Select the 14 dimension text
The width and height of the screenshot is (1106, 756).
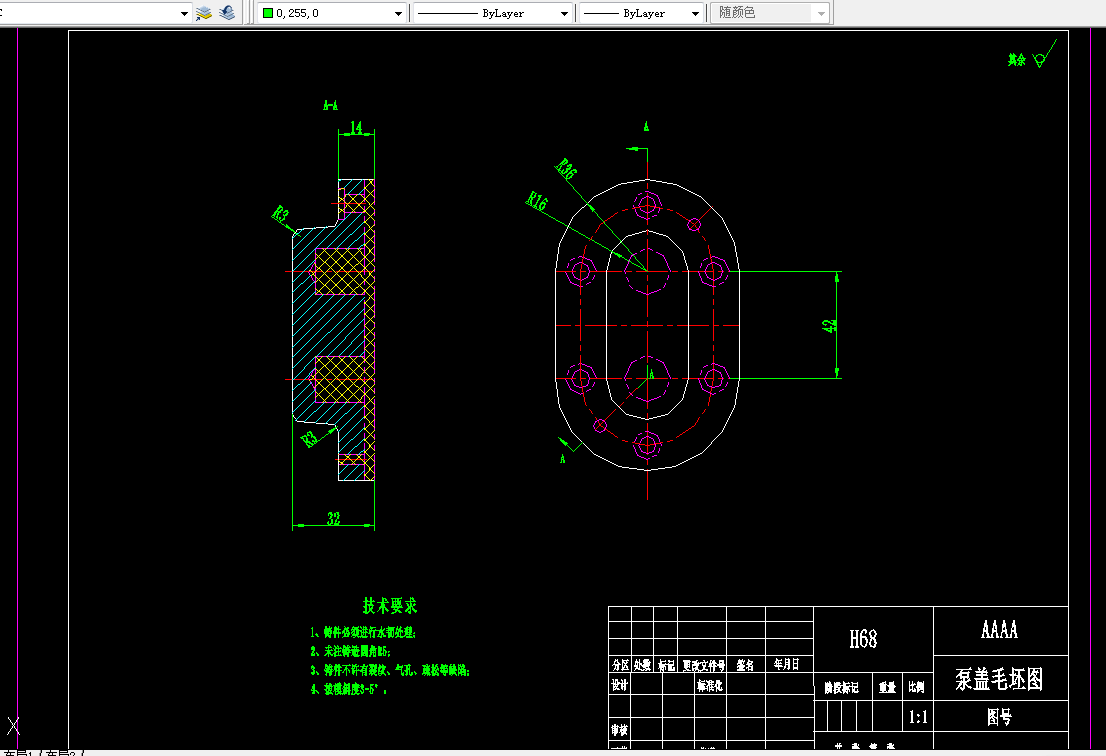(x=356, y=127)
